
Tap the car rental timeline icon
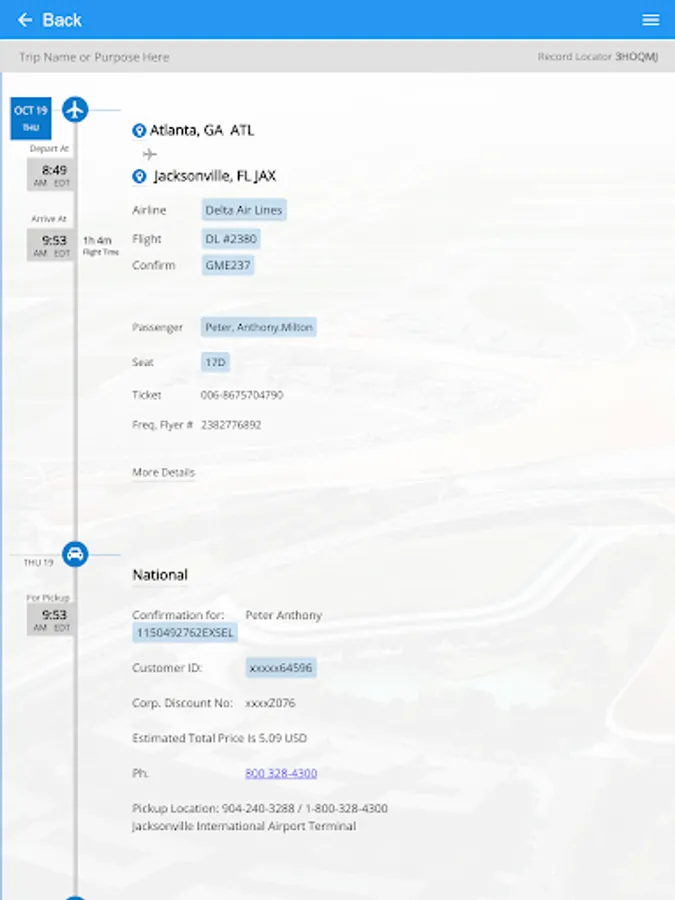[x=75, y=554]
